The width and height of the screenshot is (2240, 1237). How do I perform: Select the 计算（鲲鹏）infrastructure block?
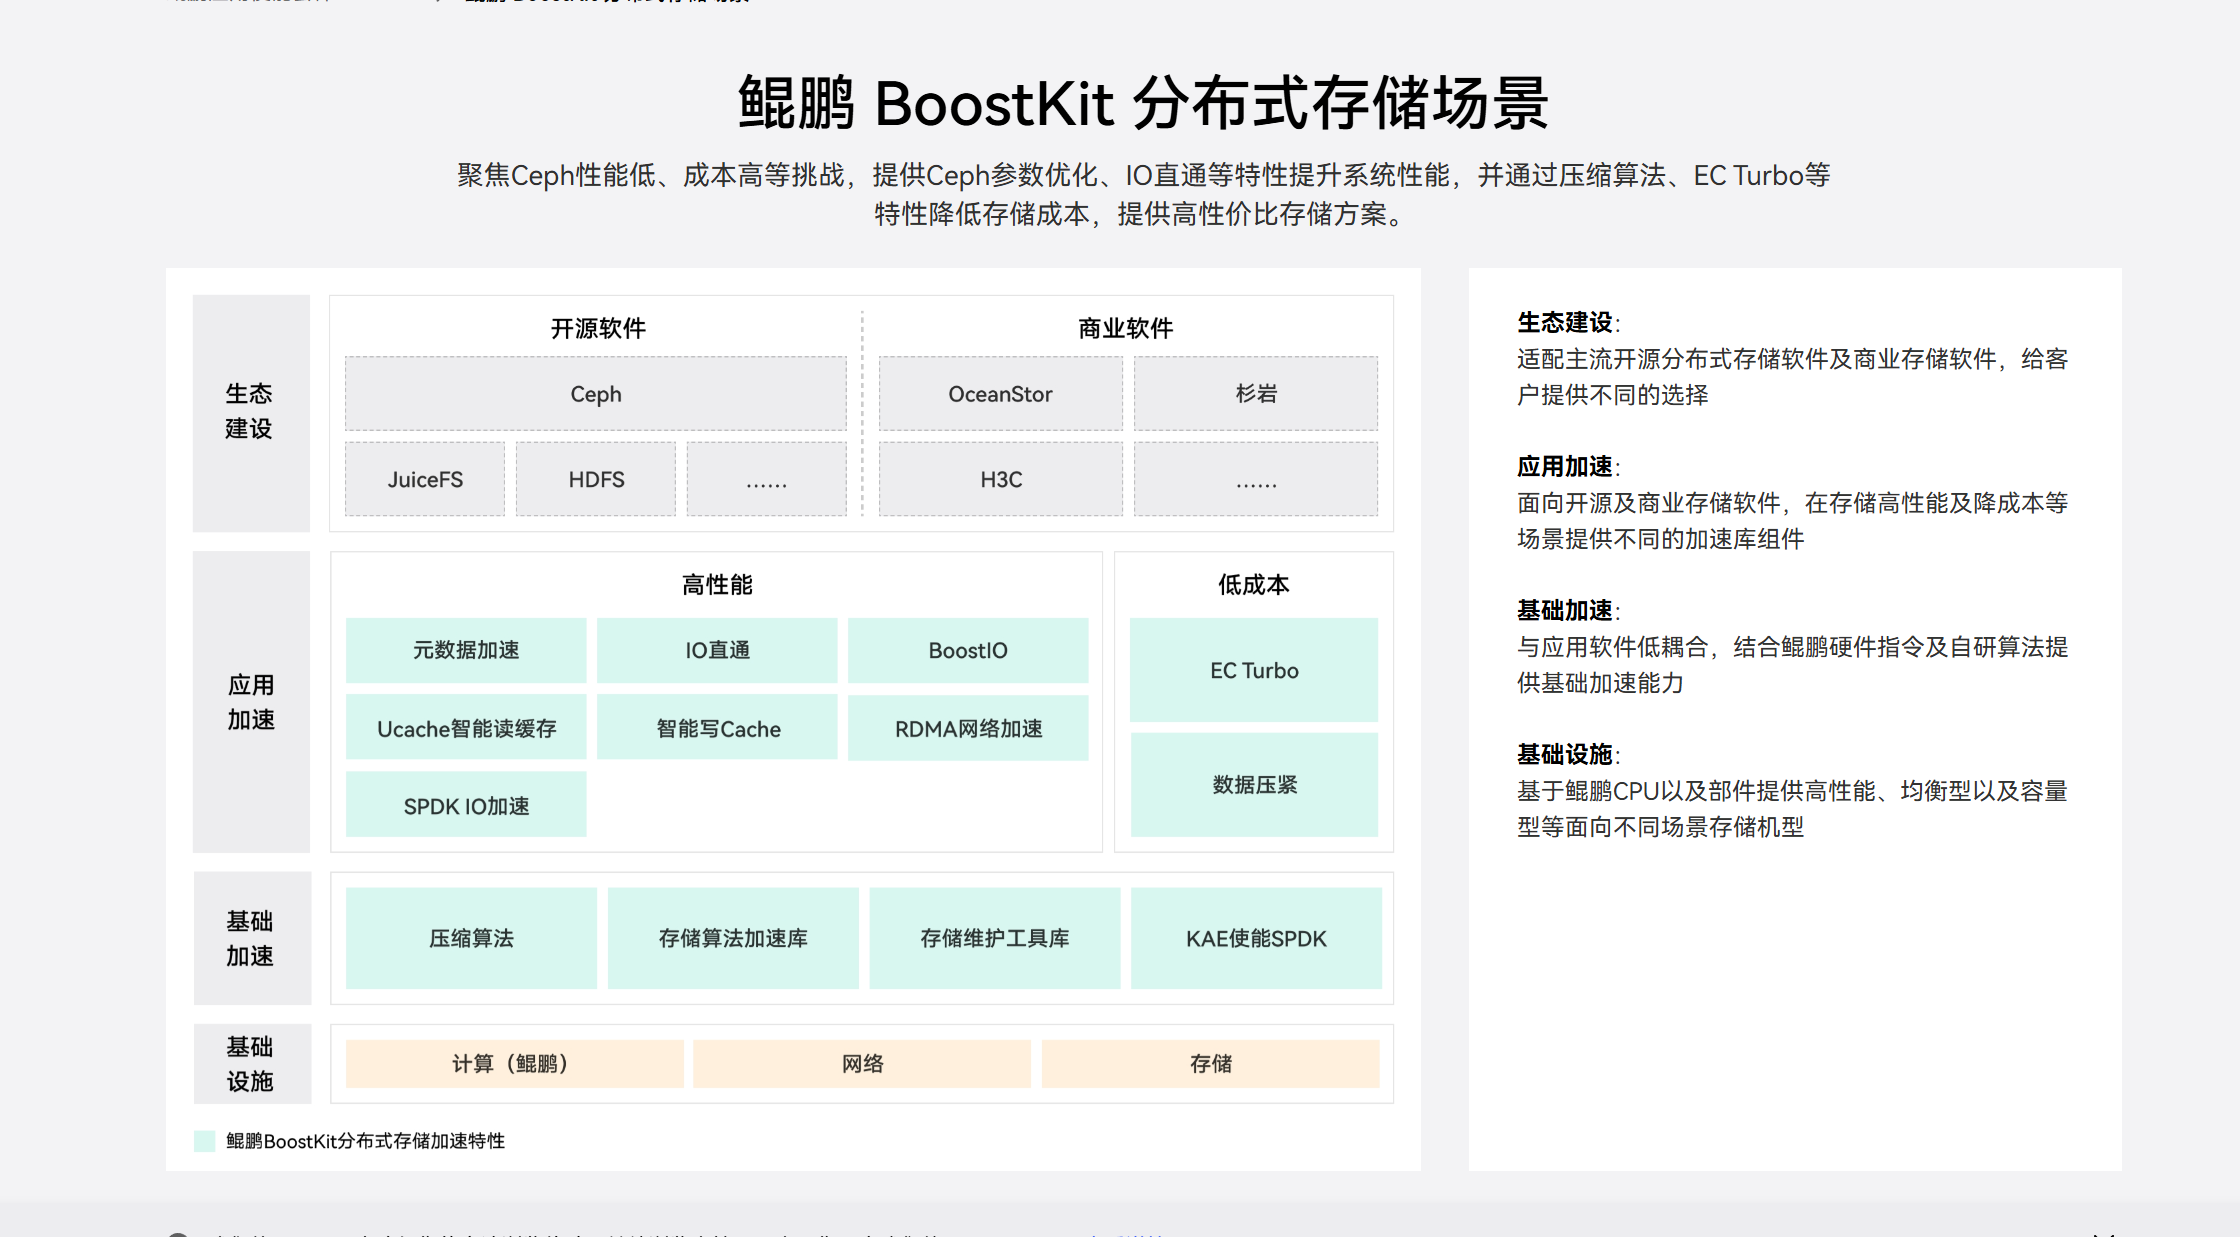[x=514, y=1063]
